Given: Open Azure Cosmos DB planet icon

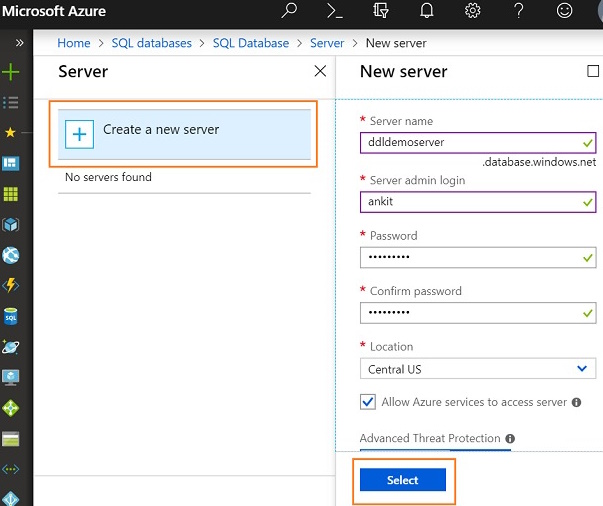Looking at the screenshot, I should [x=10, y=347].
